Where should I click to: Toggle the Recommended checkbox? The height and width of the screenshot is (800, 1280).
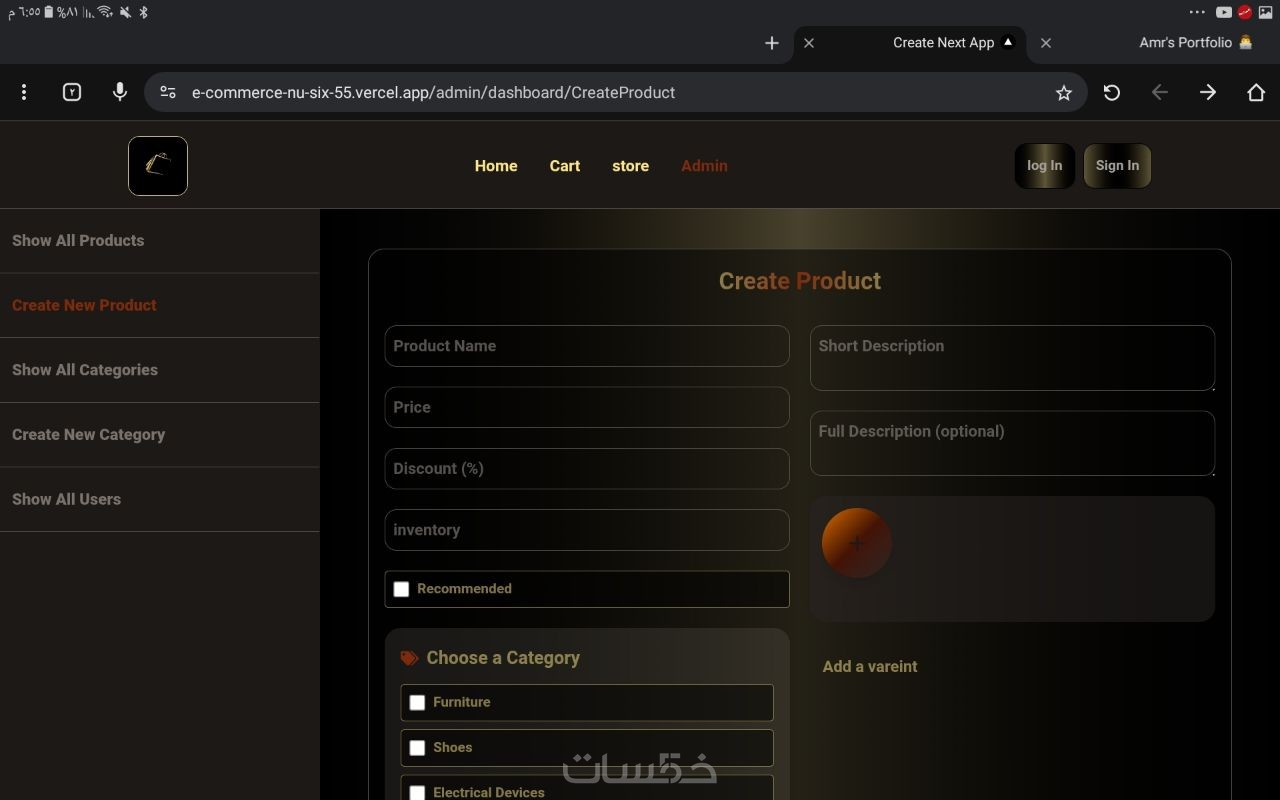pos(401,589)
